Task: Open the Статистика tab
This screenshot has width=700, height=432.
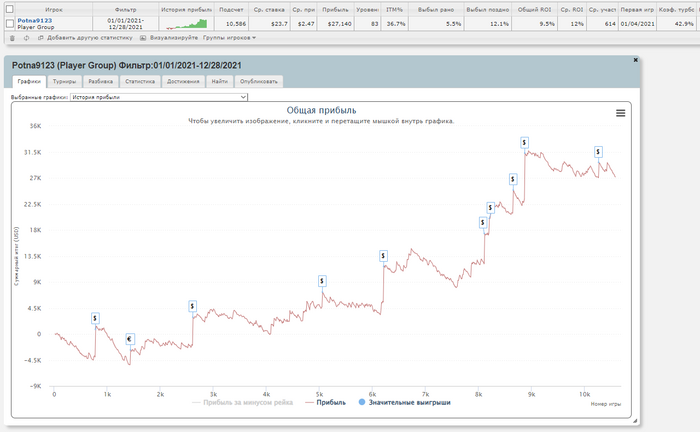Action: tap(140, 81)
